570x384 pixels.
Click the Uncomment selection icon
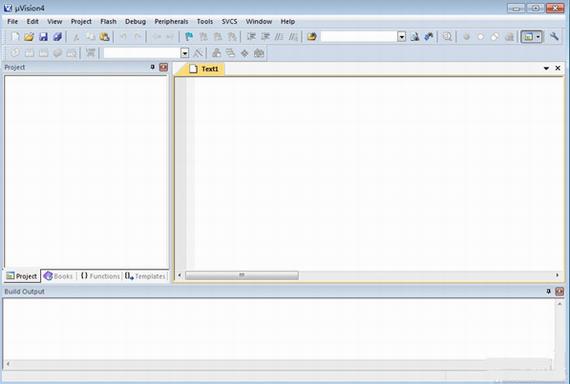point(293,37)
